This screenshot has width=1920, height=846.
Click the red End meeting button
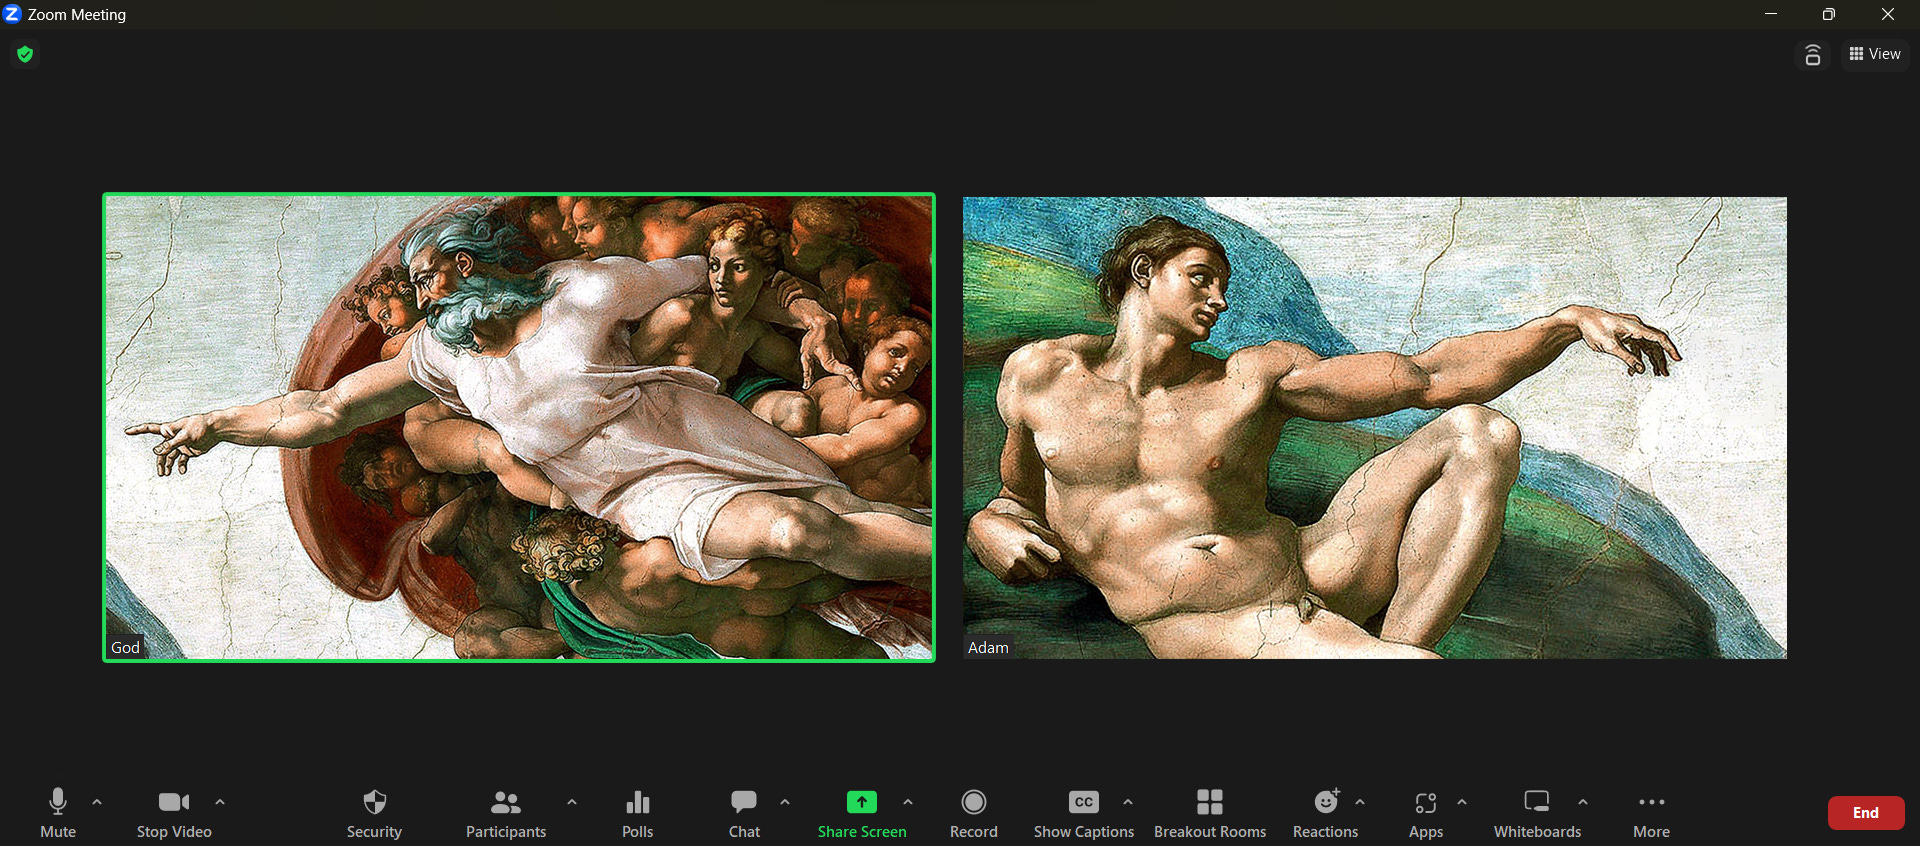(1866, 813)
